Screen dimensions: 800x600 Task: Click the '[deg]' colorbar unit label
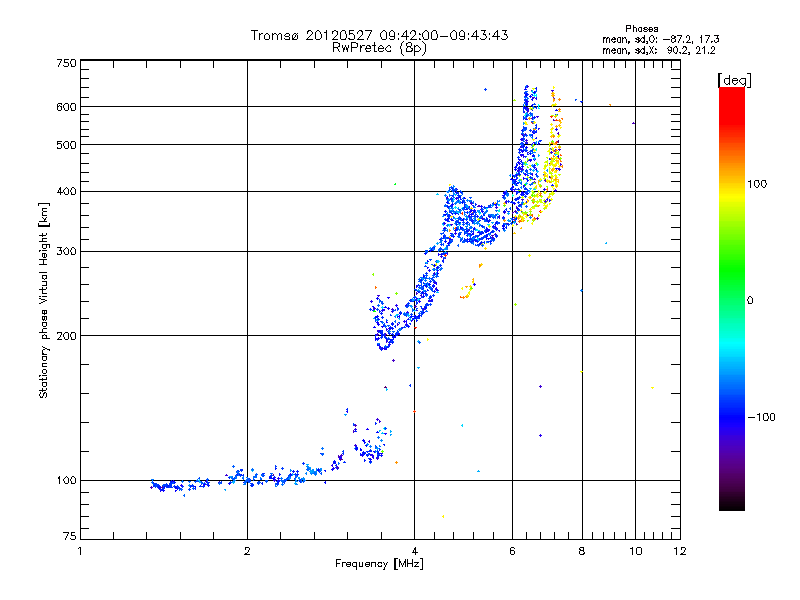click(734, 80)
